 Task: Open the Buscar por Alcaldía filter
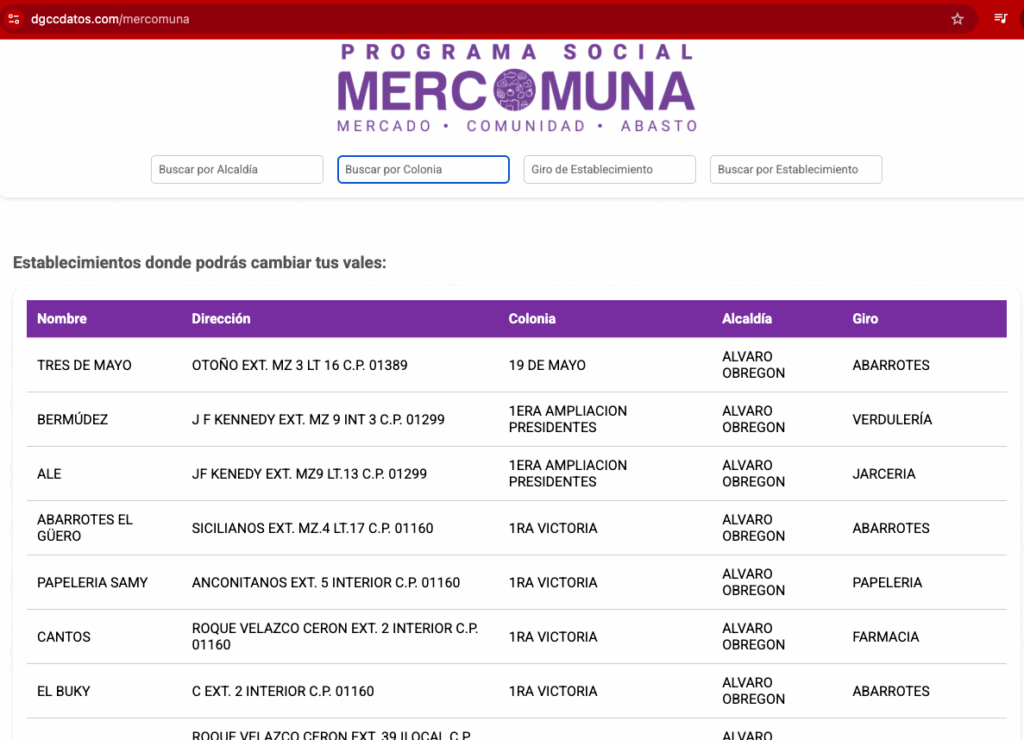click(x=236, y=169)
